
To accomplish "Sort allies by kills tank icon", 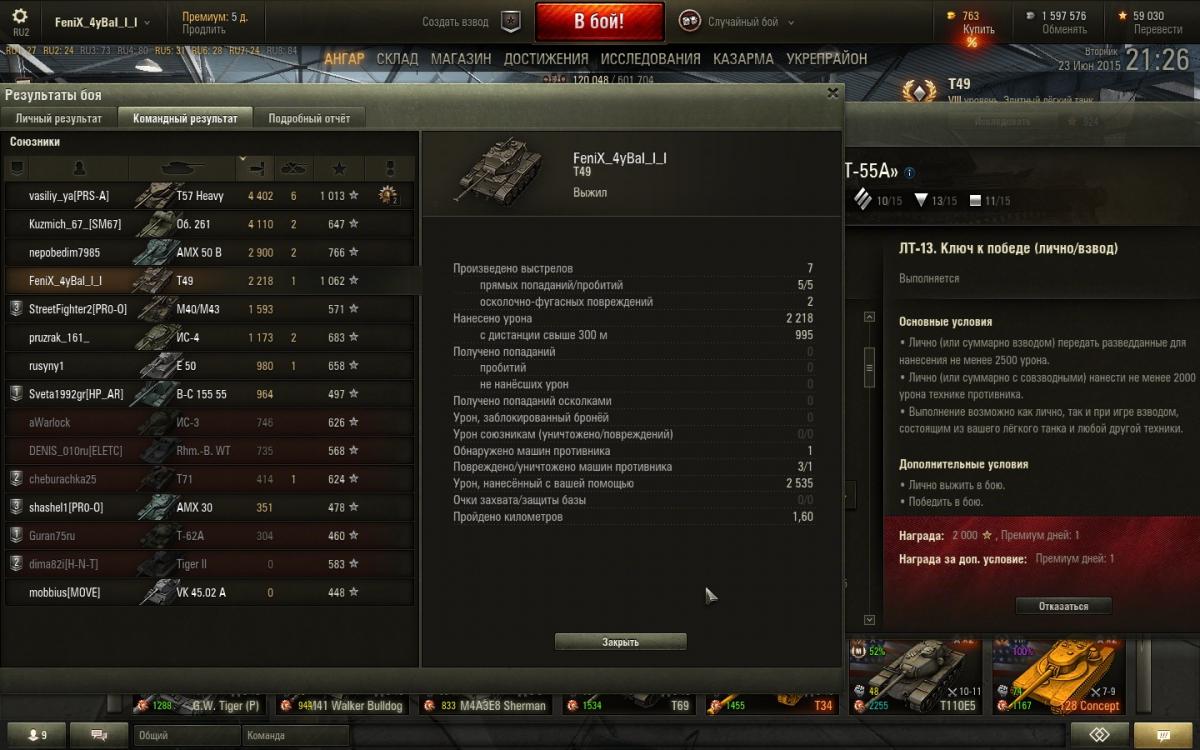I will (x=294, y=167).
